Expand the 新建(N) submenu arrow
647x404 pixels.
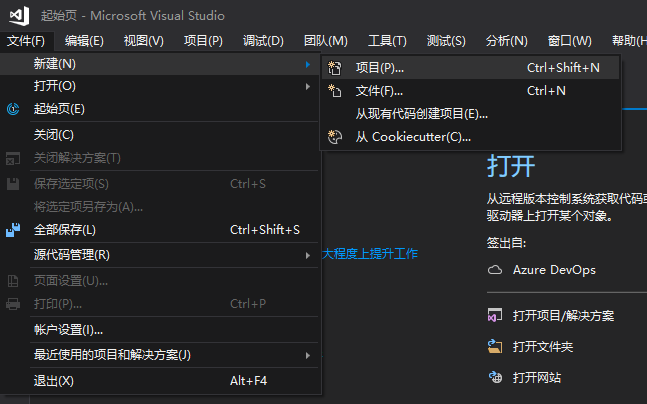(308, 64)
